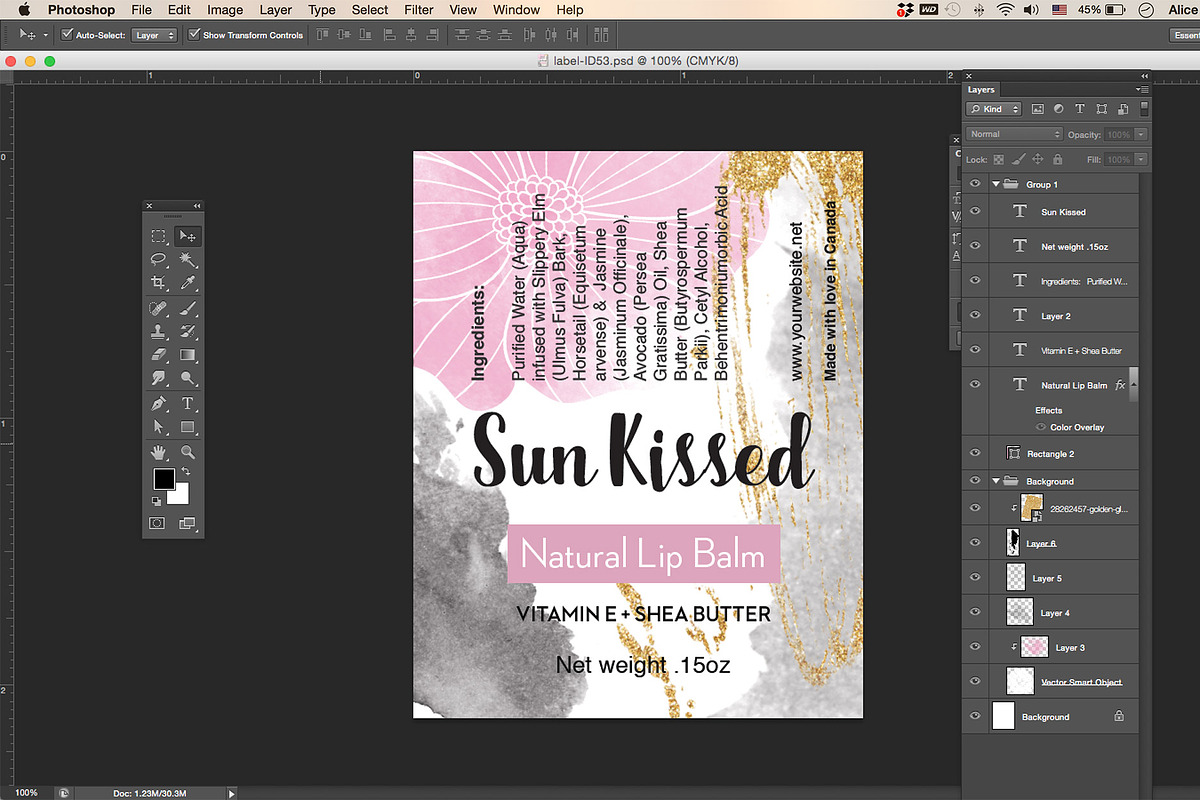
Task: Select the Magic Wand tool
Action: click(187, 260)
